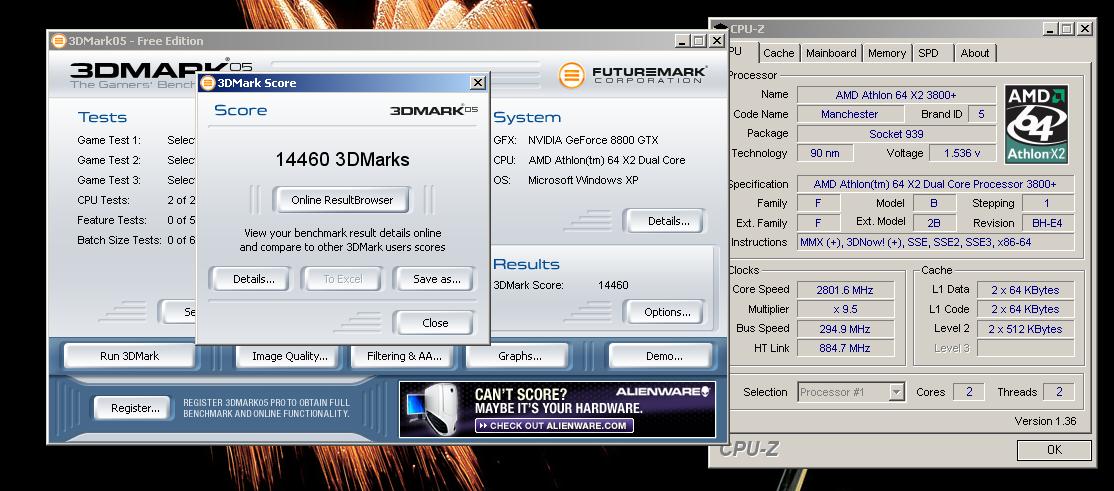Close the CPU-Z window via X

pos(1084,28)
